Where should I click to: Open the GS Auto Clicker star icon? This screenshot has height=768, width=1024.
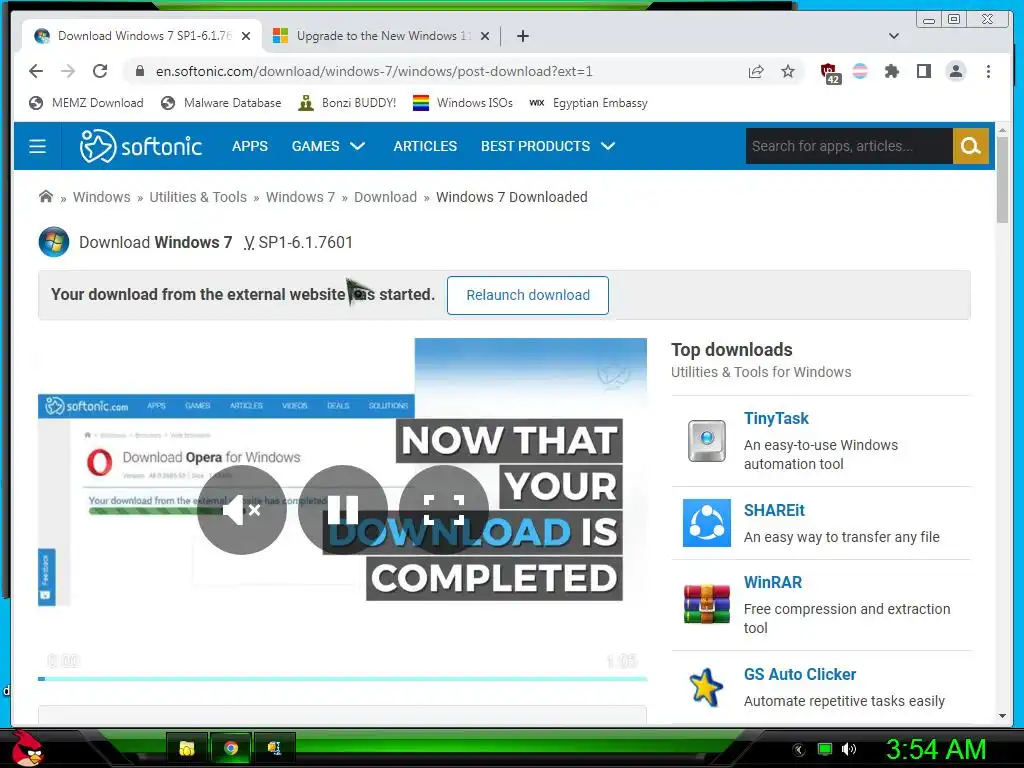pos(707,687)
